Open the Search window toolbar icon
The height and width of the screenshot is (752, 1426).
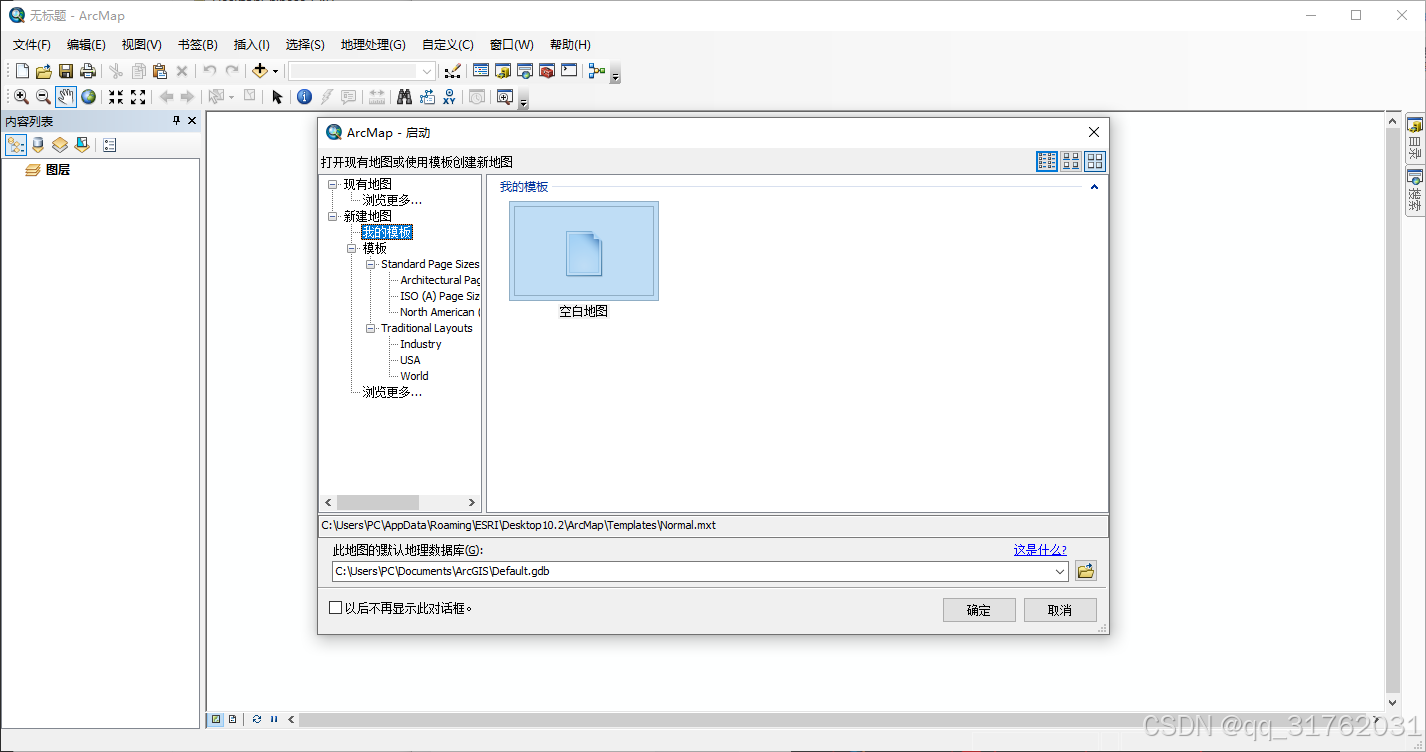click(525, 71)
